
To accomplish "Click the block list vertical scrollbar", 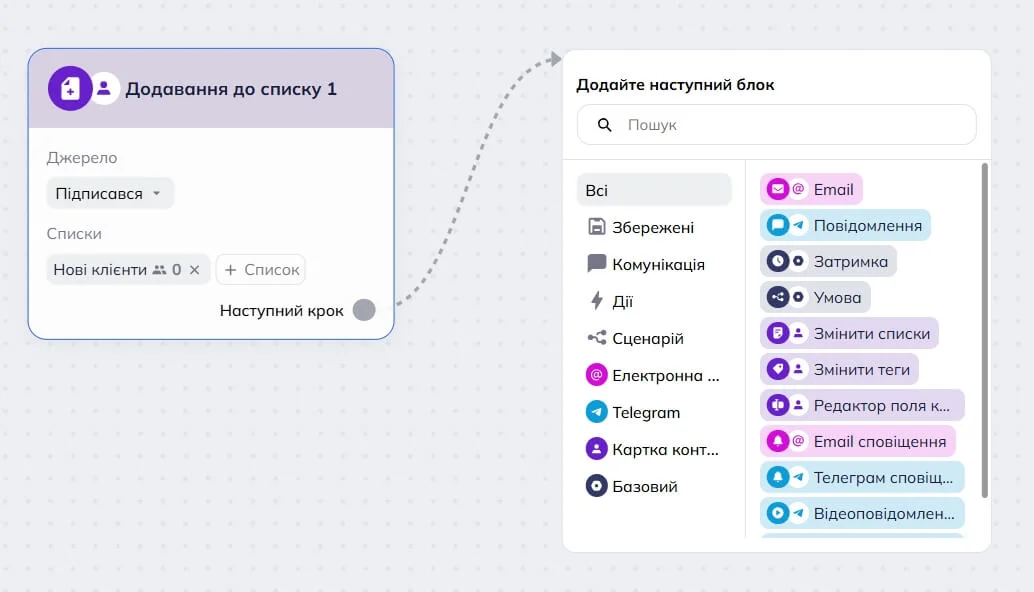I will click(x=985, y=330).
